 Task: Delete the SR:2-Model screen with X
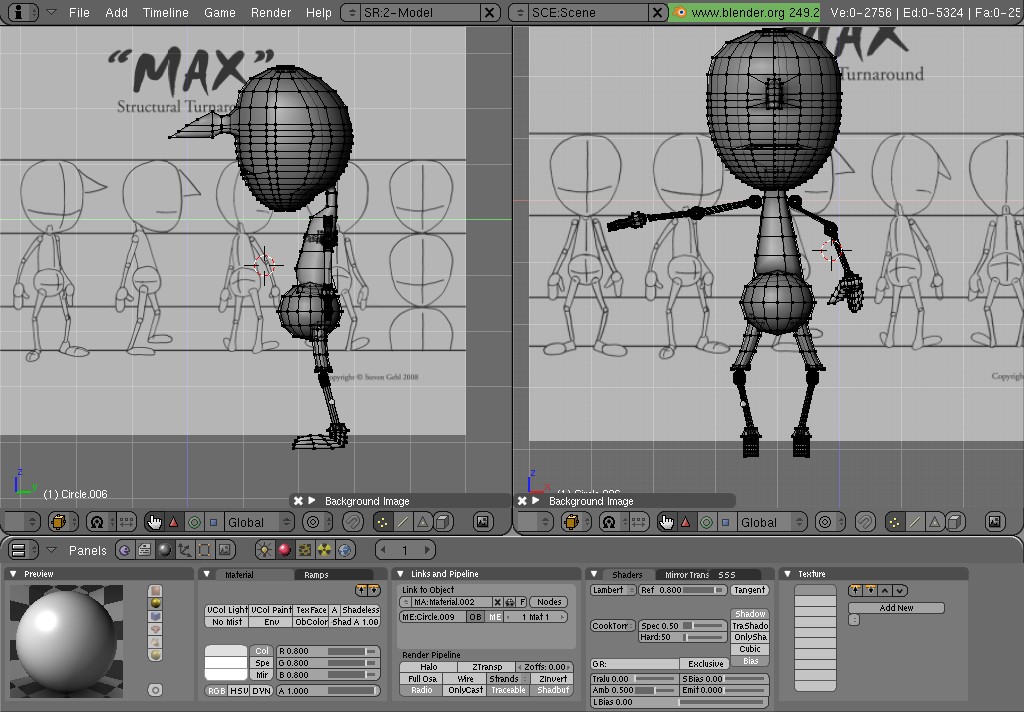pyautogui.click(x=489, y=12)
